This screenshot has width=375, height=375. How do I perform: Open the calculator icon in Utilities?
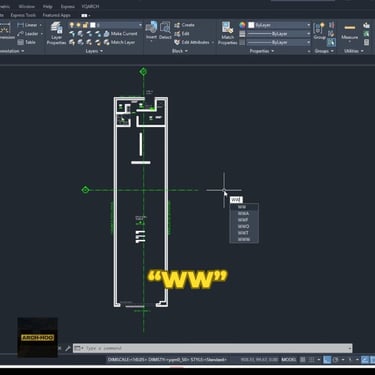[366, 42]
